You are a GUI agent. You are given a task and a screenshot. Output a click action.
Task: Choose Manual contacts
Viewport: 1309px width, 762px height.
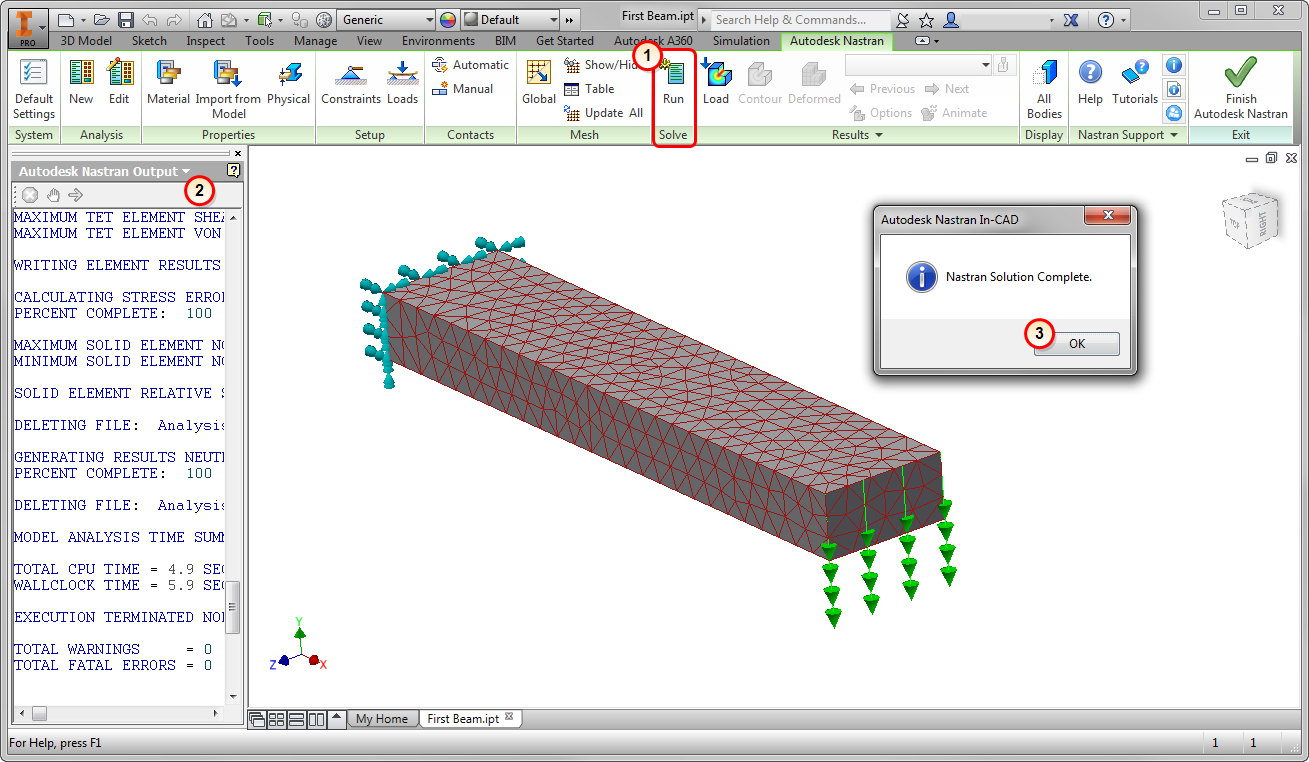[462, 89]
